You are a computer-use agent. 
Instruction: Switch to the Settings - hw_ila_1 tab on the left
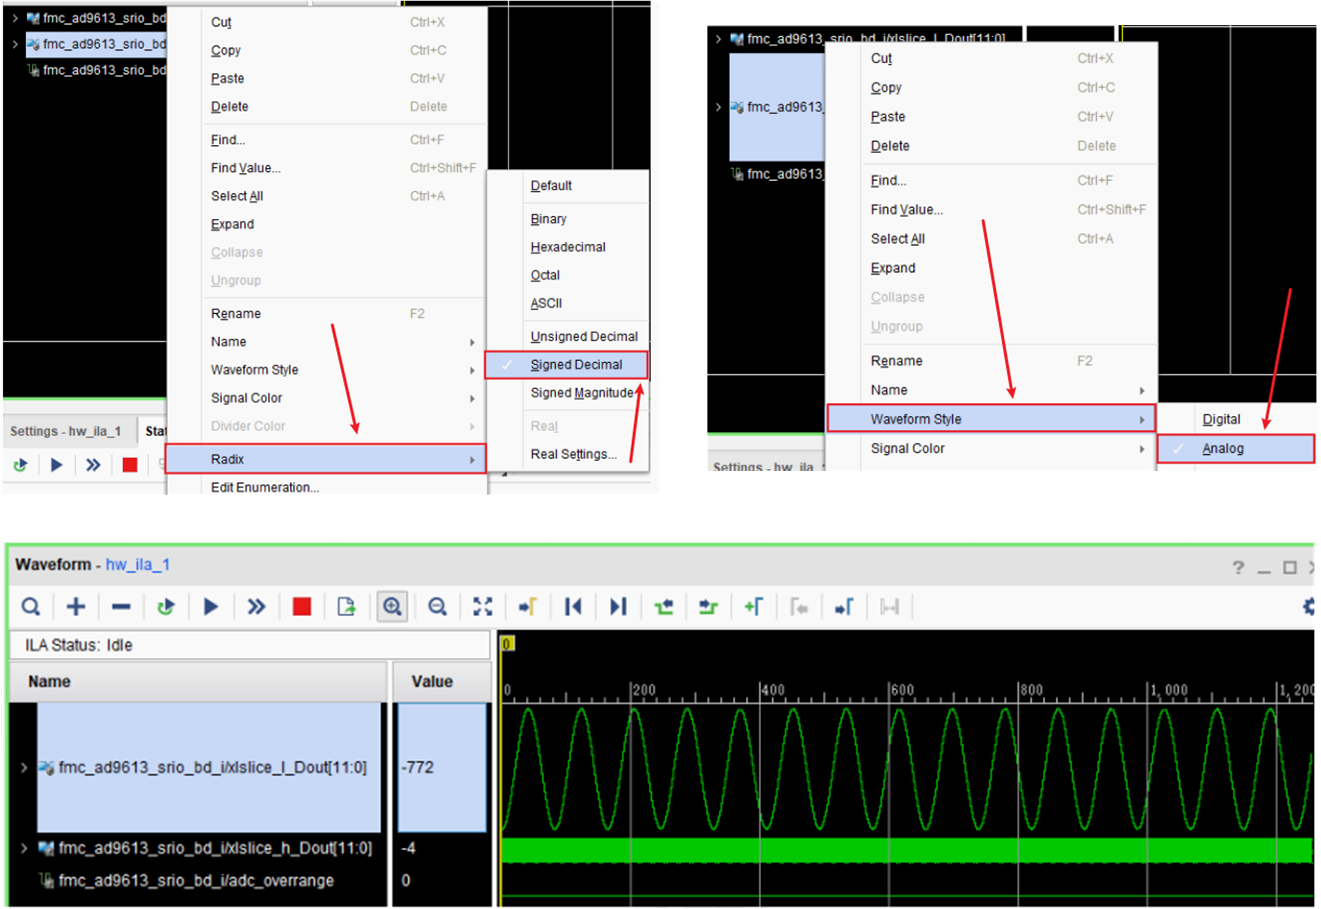[x=66, y=431]
